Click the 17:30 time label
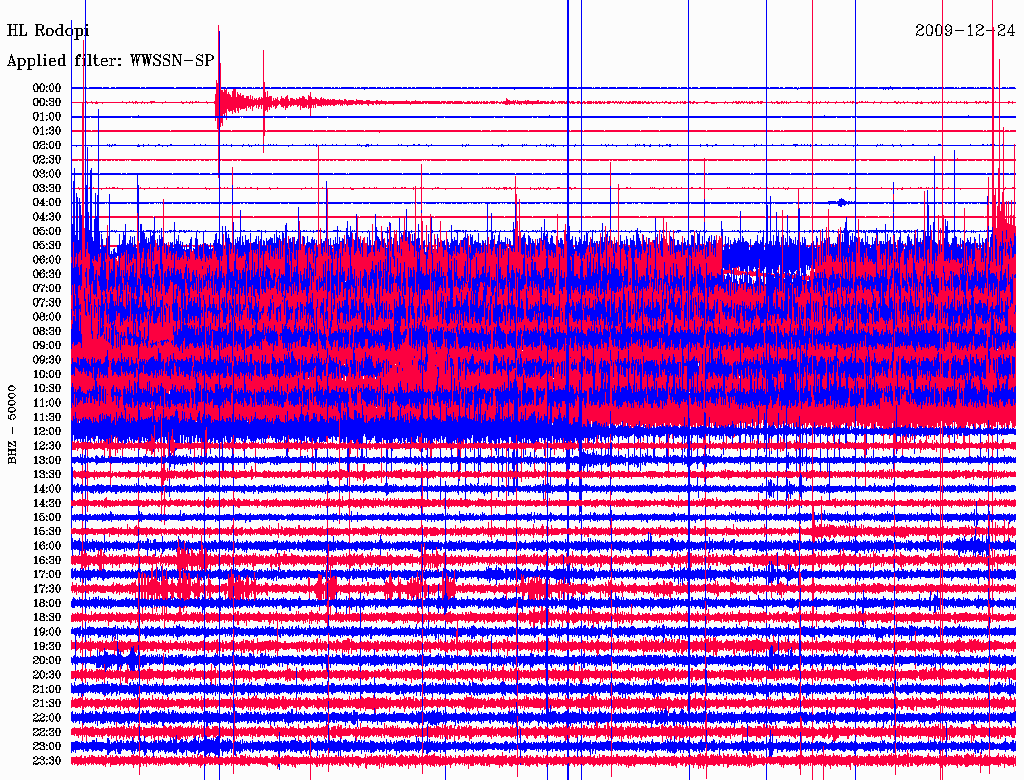This screenshot has width=1024, height=780. pos(47,589)
